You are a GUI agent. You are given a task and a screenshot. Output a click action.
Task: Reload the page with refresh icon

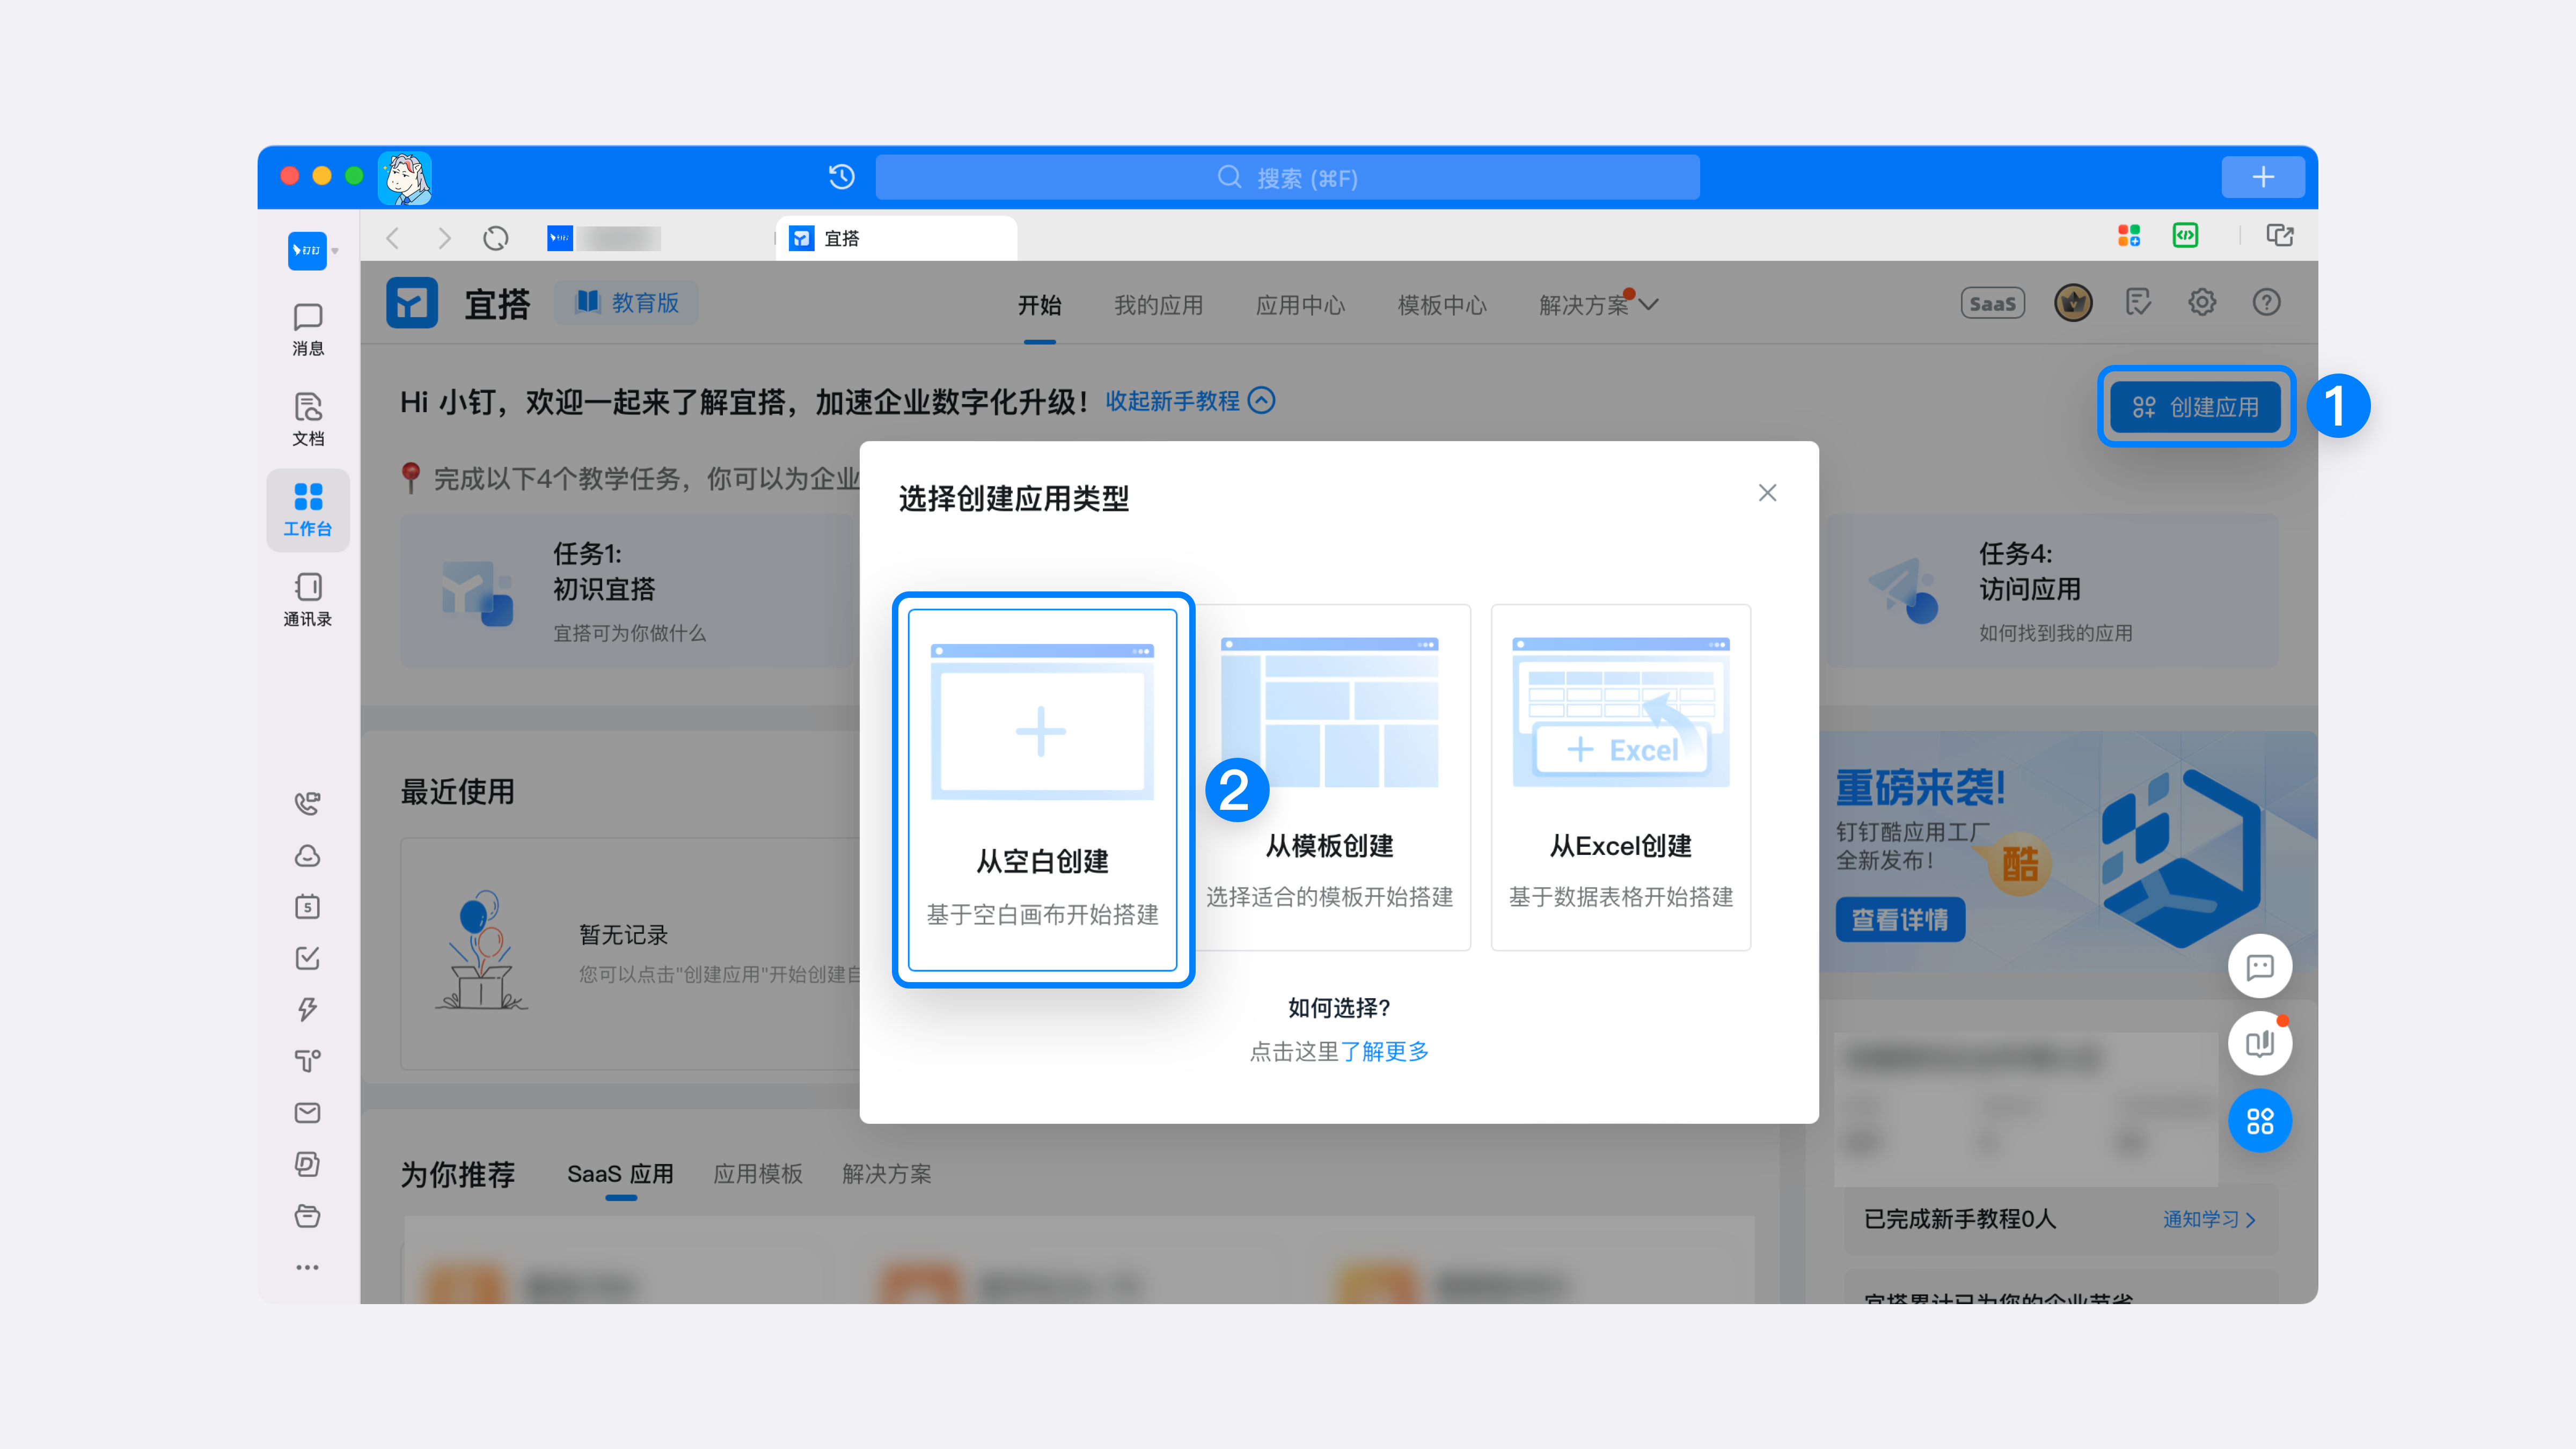point(496,238)
